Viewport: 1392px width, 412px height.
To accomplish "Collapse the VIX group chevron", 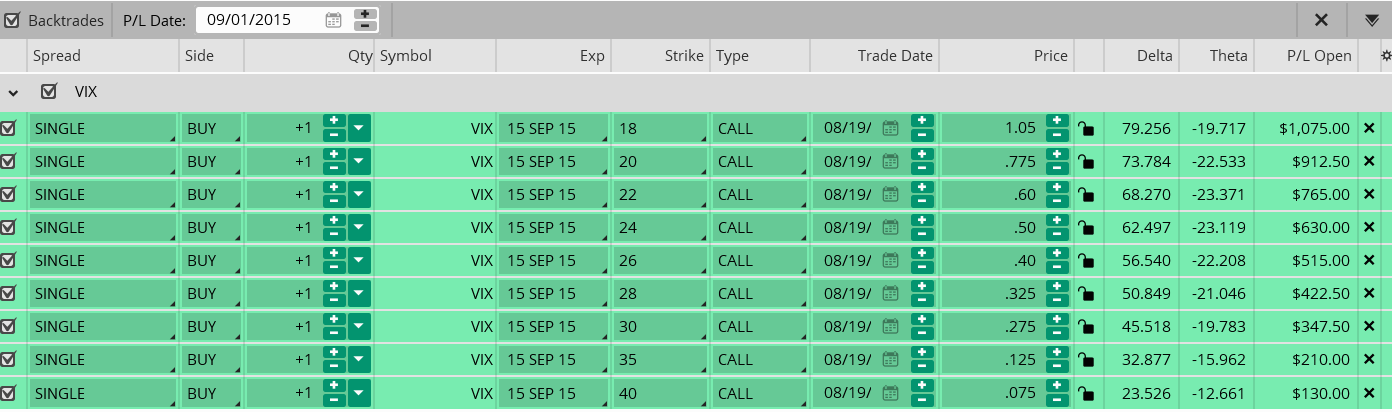I will click(13, 93).
